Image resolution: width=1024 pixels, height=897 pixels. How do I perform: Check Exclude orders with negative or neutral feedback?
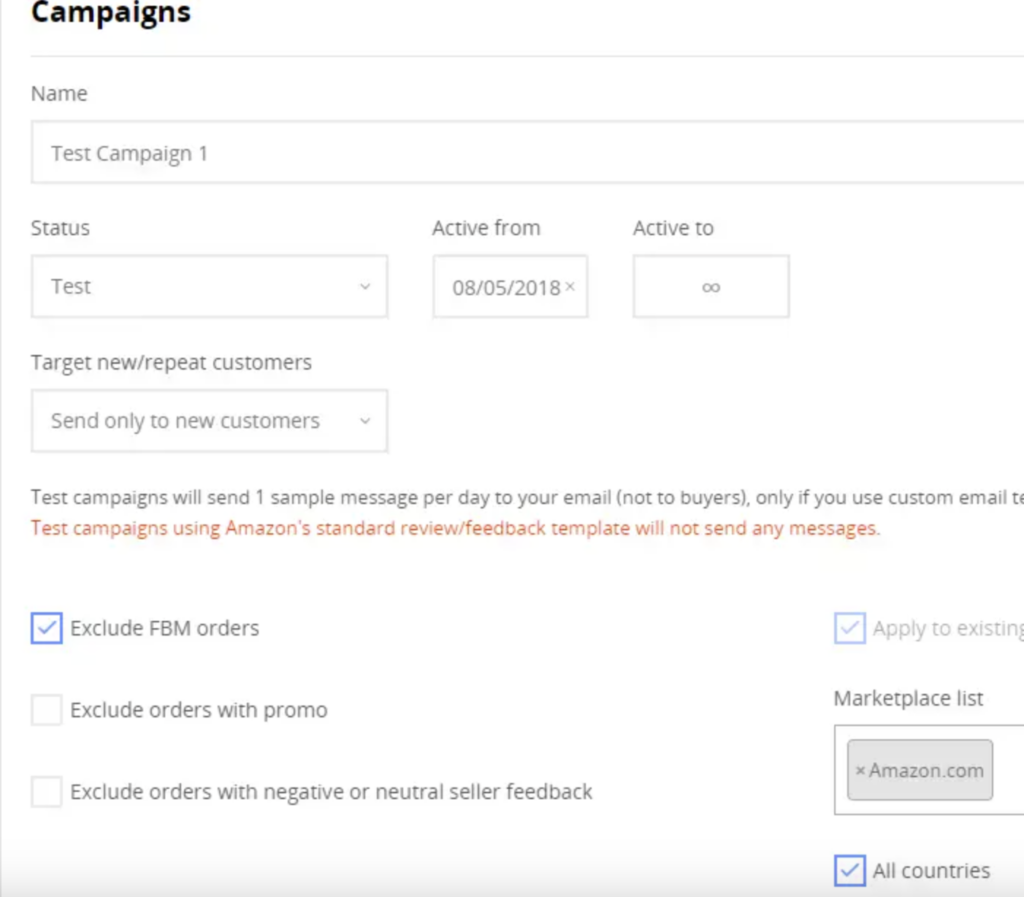click(46, 792)
